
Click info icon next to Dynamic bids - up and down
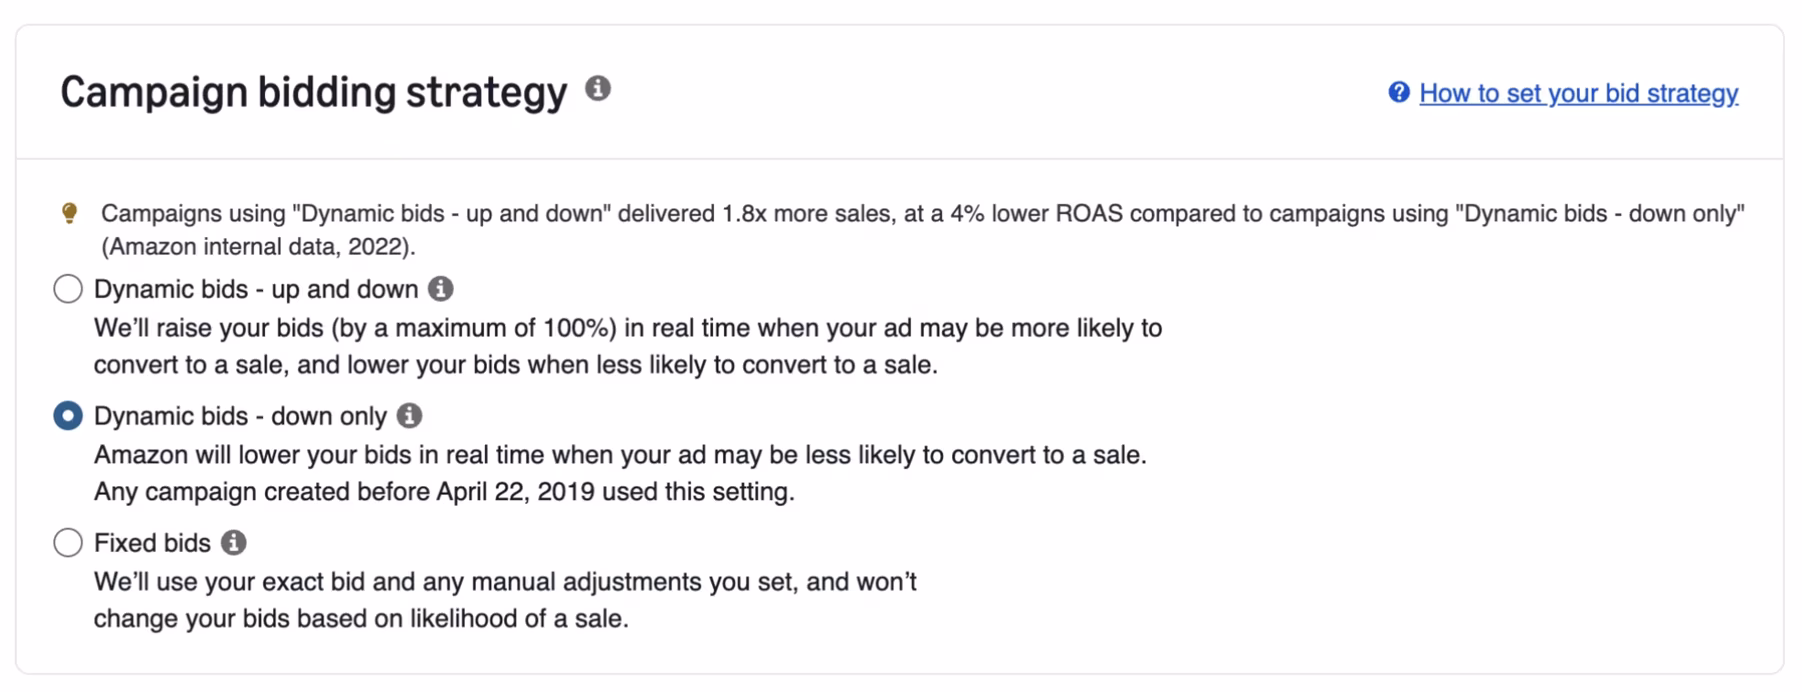click(x=441, y=289)
